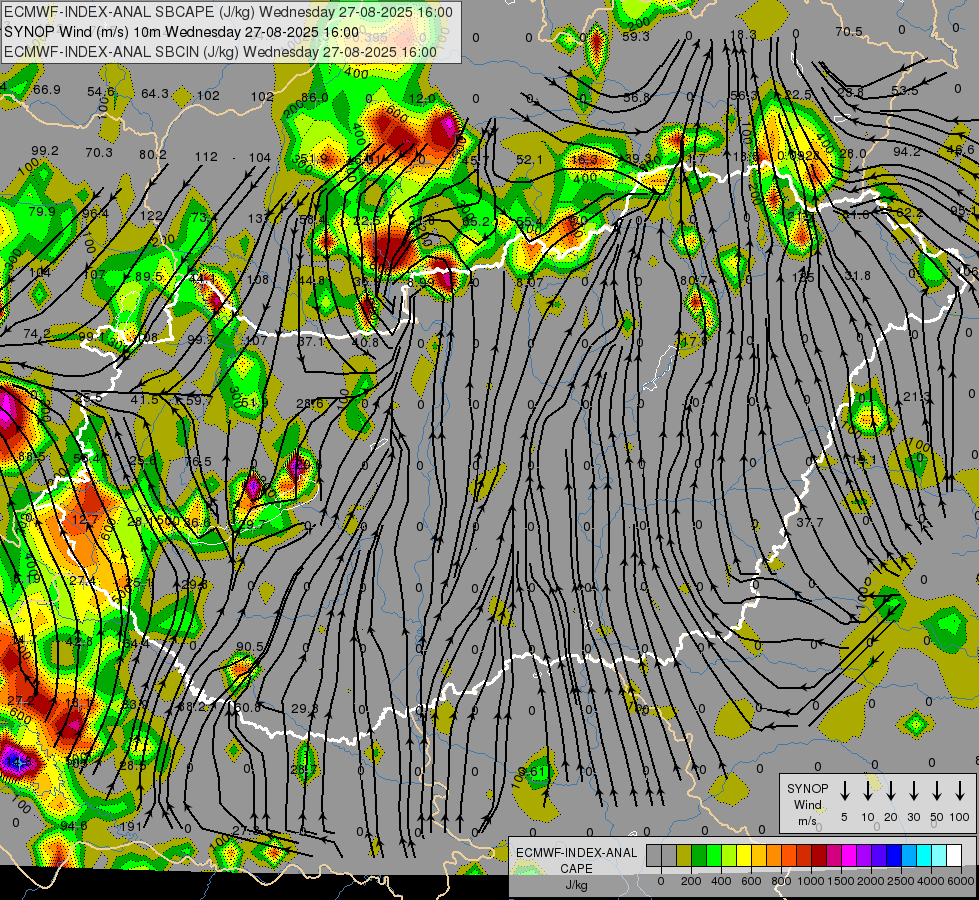Click the map value 191
979x900 pixels.
click(x=131, y=826)
